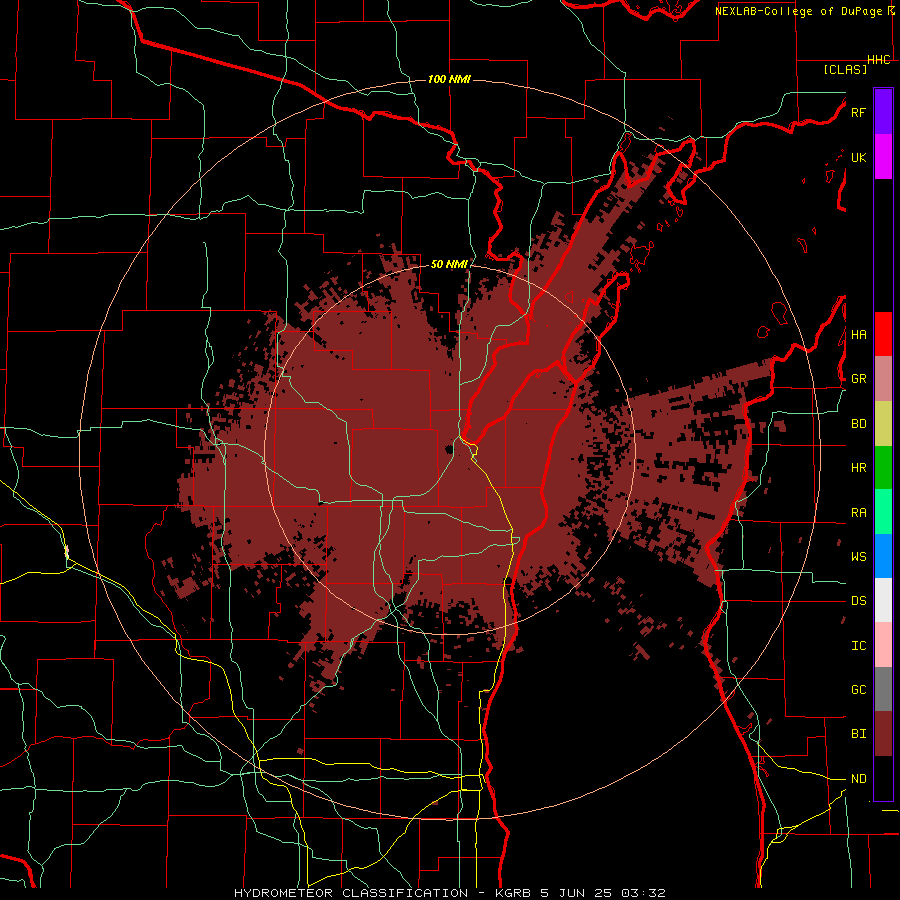Click the BD legend label
Image resolution: width=900 pixels, height=900 pixels.
pyautogui.click(x=858, y=424)
